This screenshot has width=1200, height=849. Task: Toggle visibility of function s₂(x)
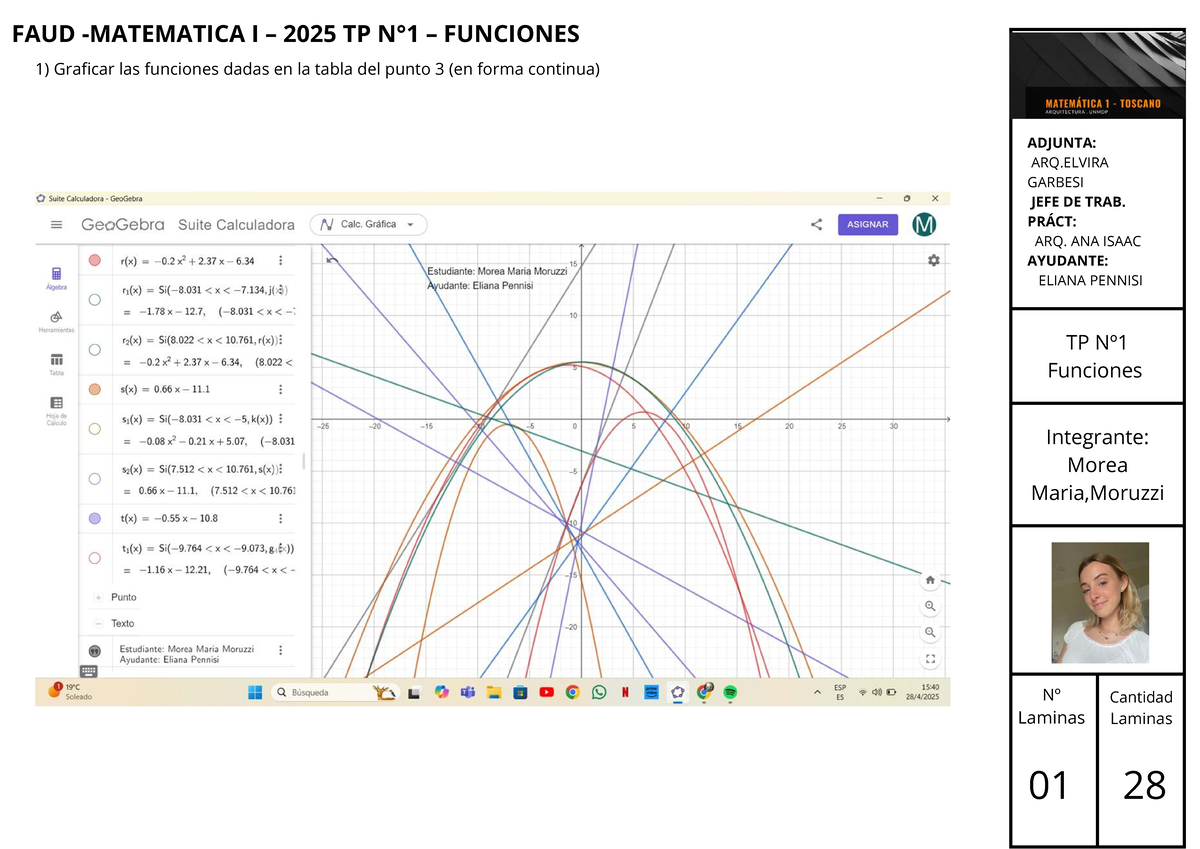(94, 478)
